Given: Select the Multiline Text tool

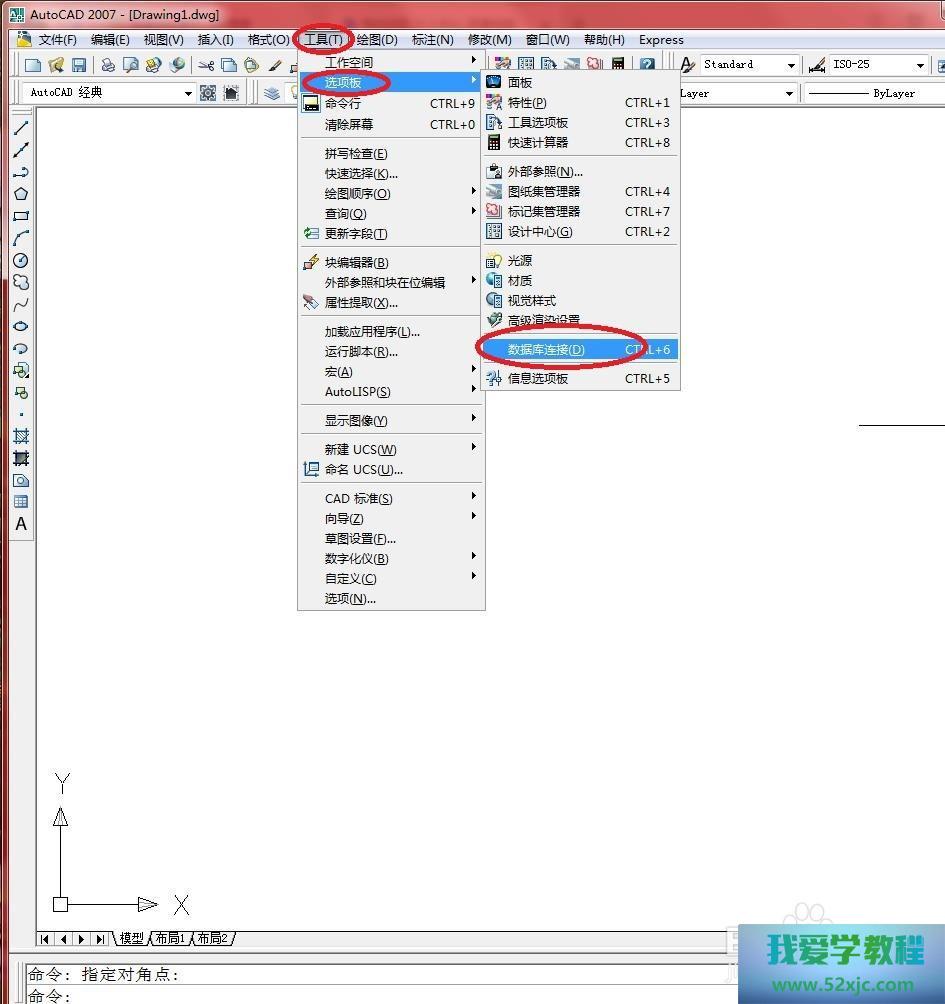Looking at the screenshot, I should tap(21, 524).
